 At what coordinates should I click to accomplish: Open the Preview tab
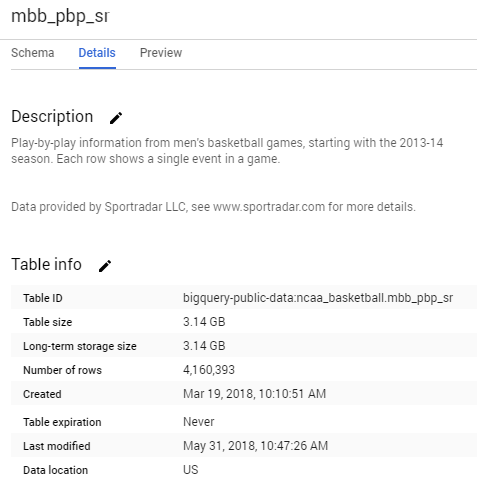coord(161,53)
